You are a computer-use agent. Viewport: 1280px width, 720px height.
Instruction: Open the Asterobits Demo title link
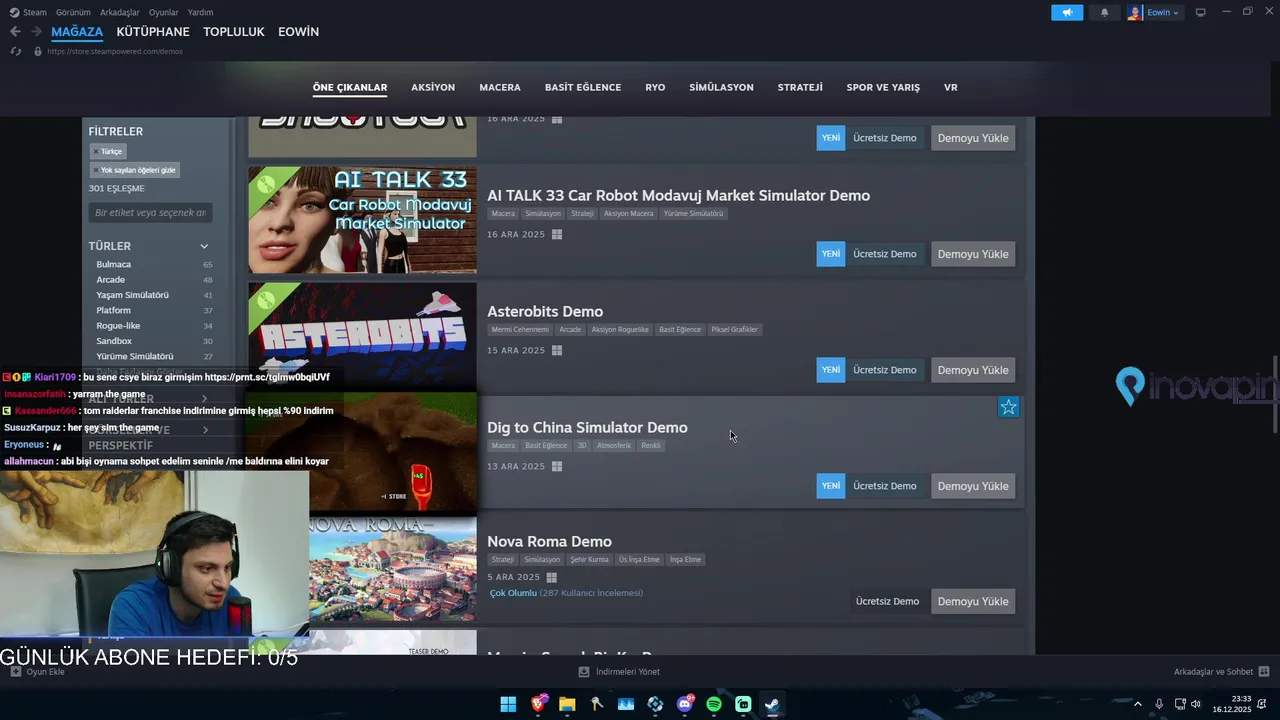pos(545,311)
